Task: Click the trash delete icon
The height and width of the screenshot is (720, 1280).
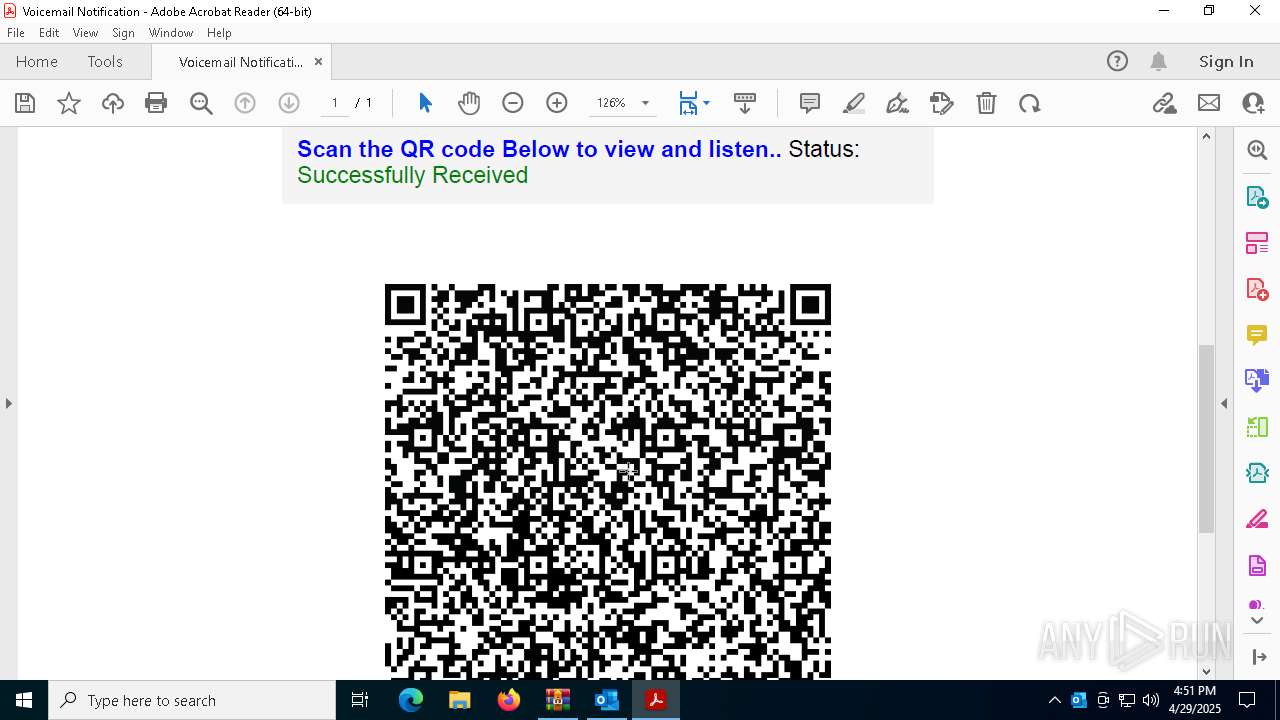Action: click(x=986, y=103)
